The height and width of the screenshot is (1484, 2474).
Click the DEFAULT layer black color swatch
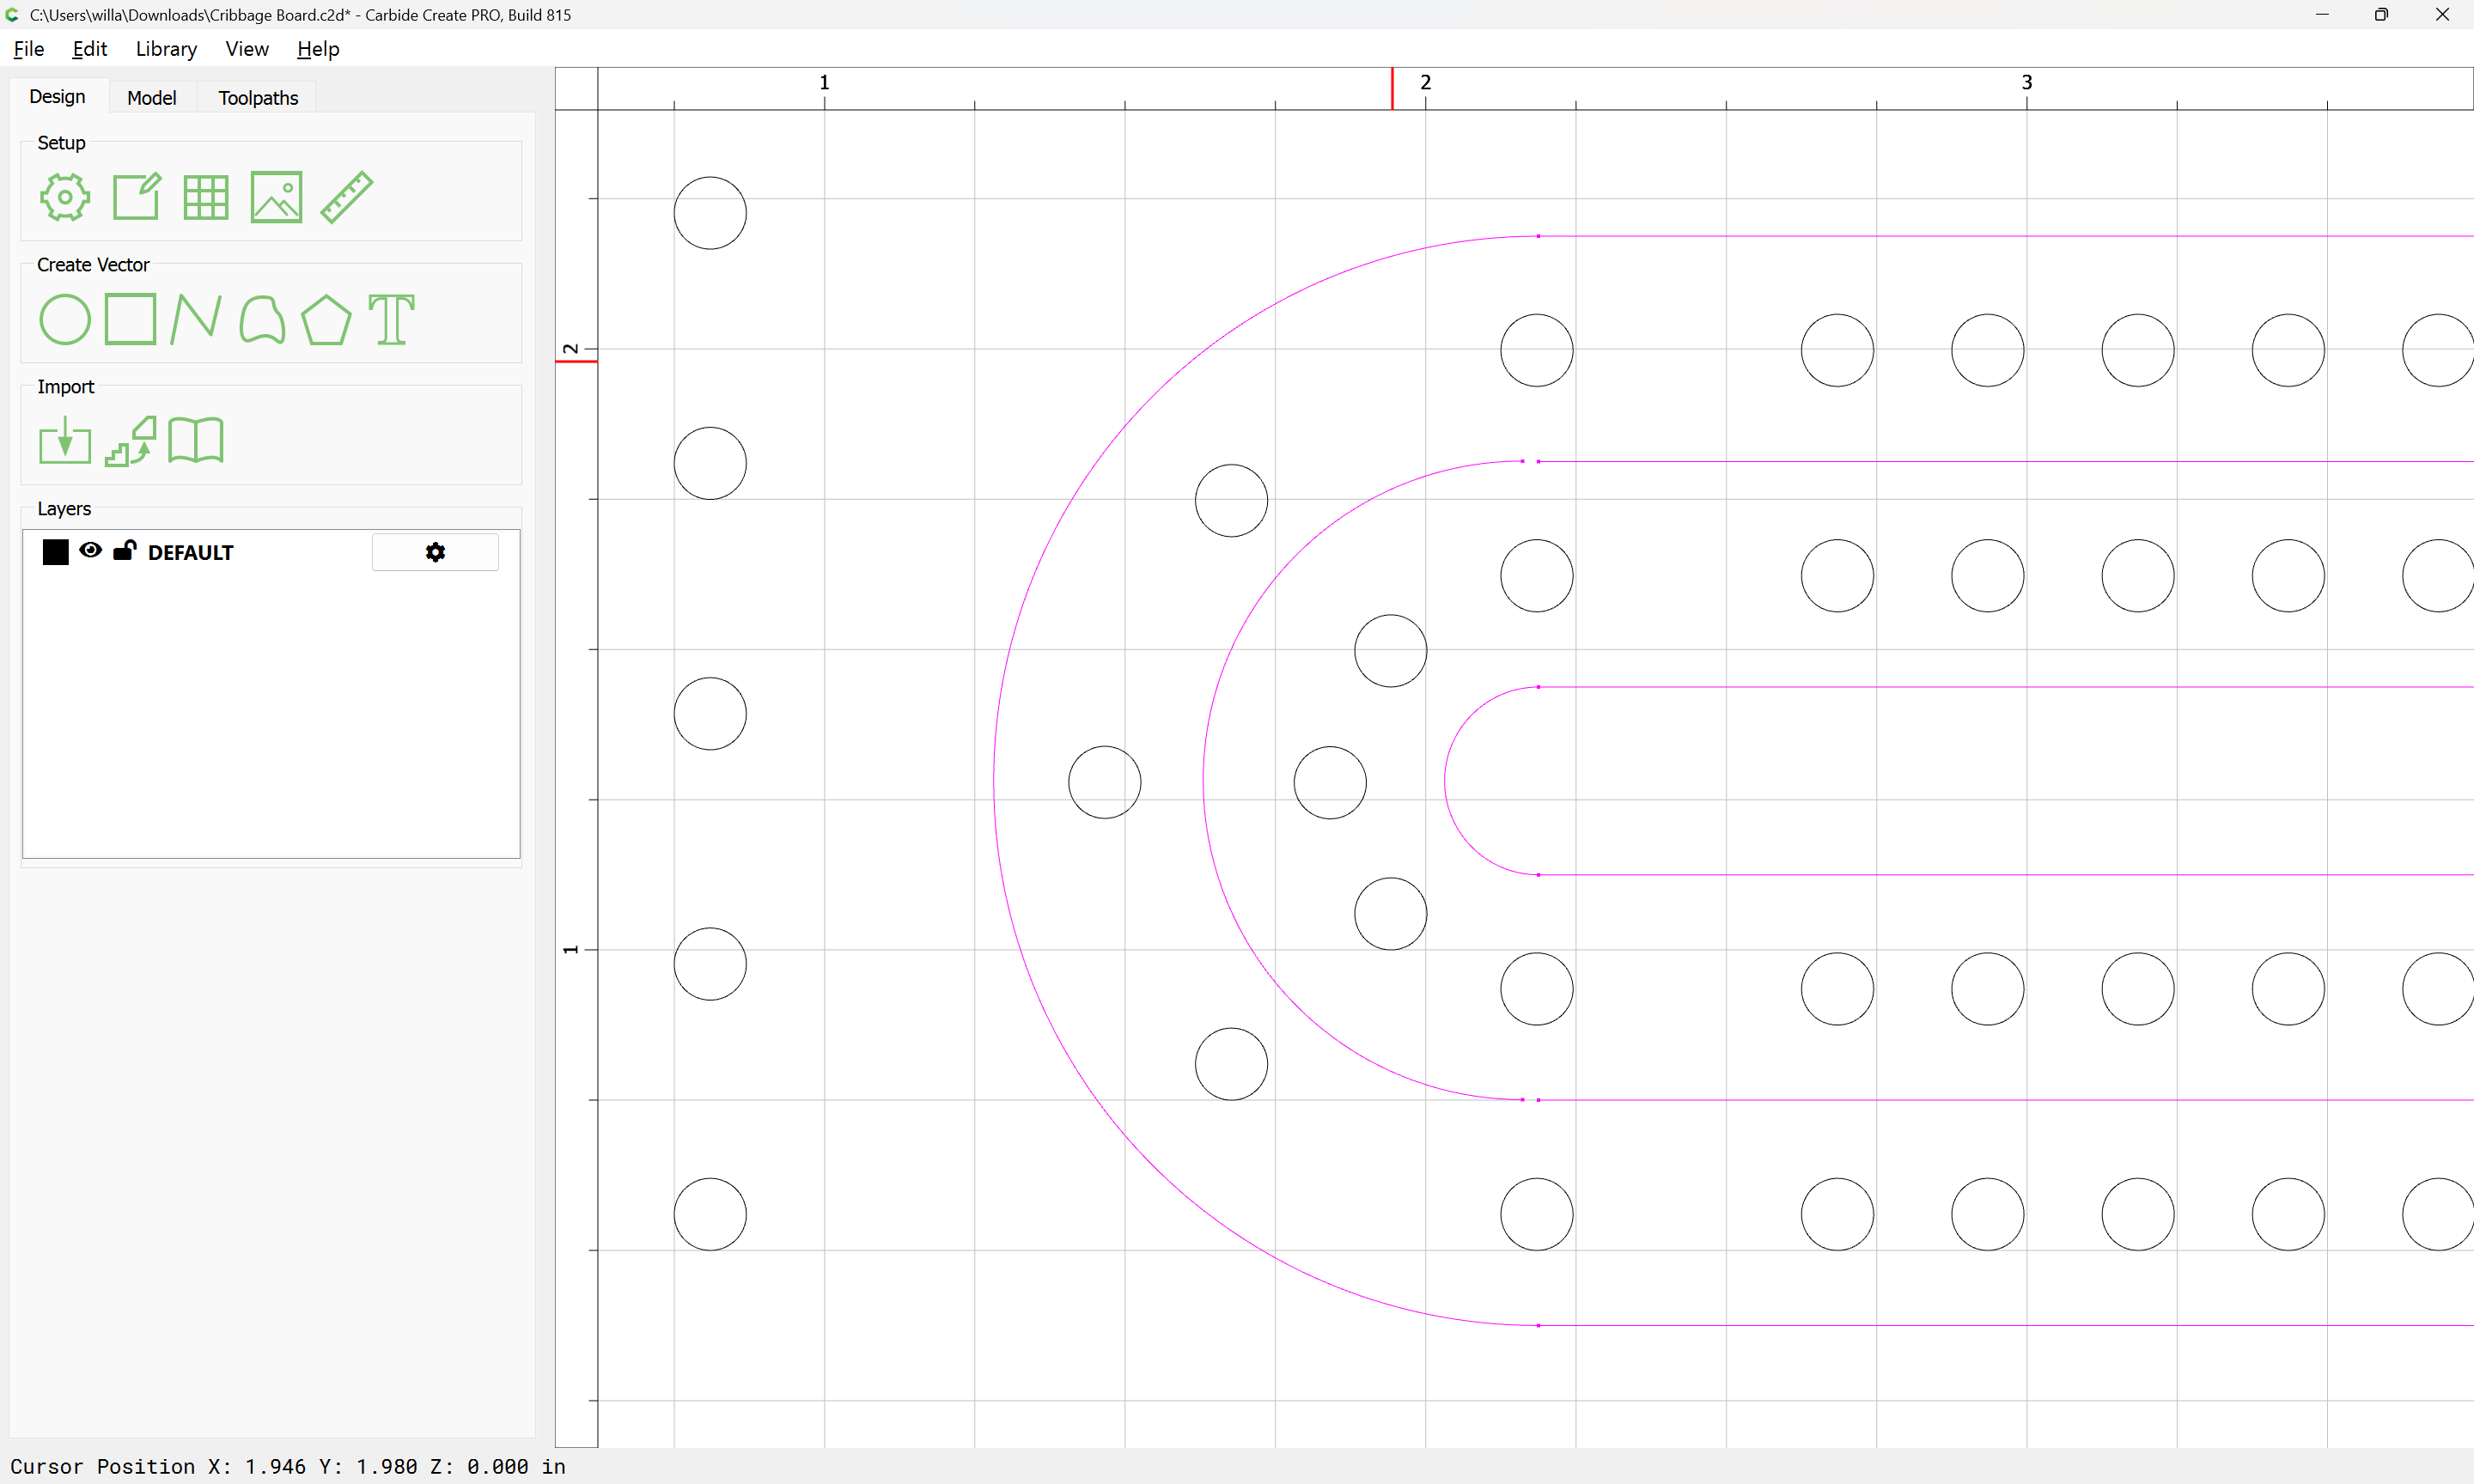pyautogui.click(x=56, y=552)
